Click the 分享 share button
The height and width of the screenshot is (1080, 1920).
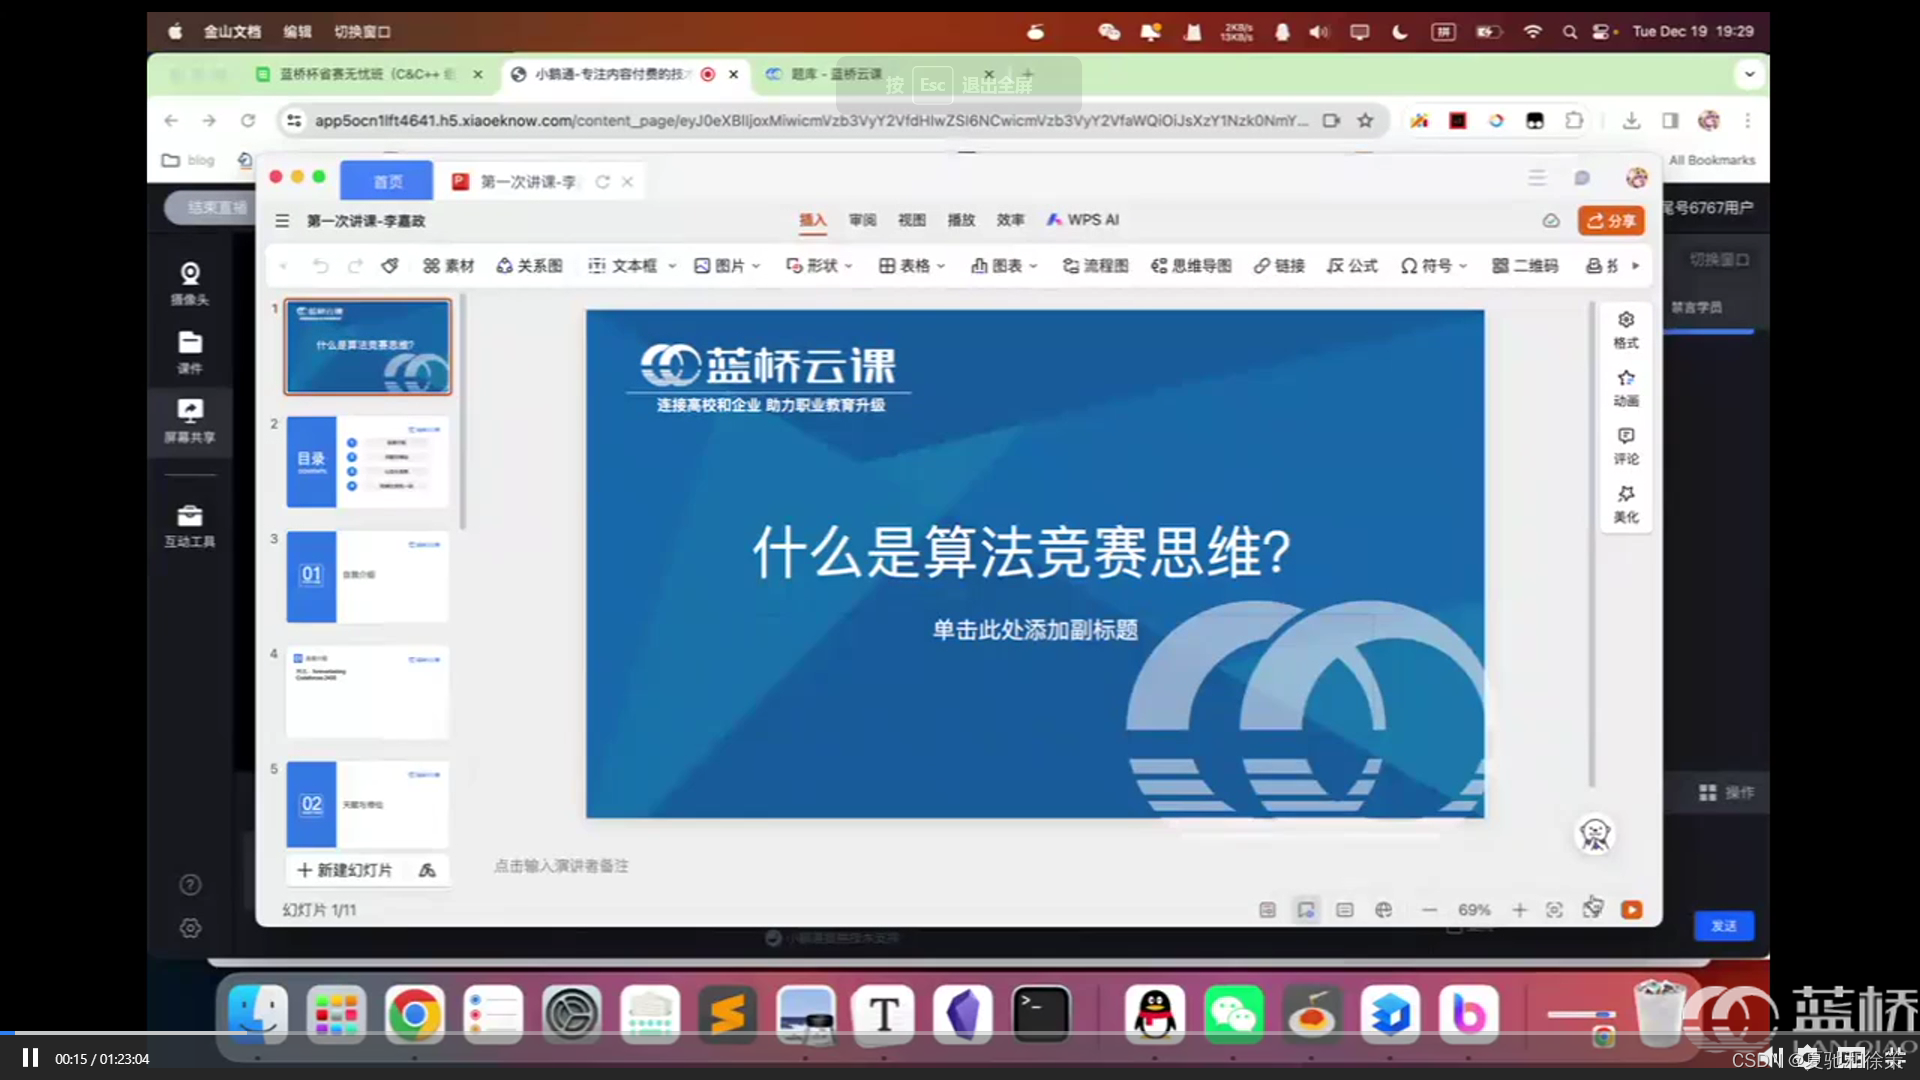click(1611, 220)
